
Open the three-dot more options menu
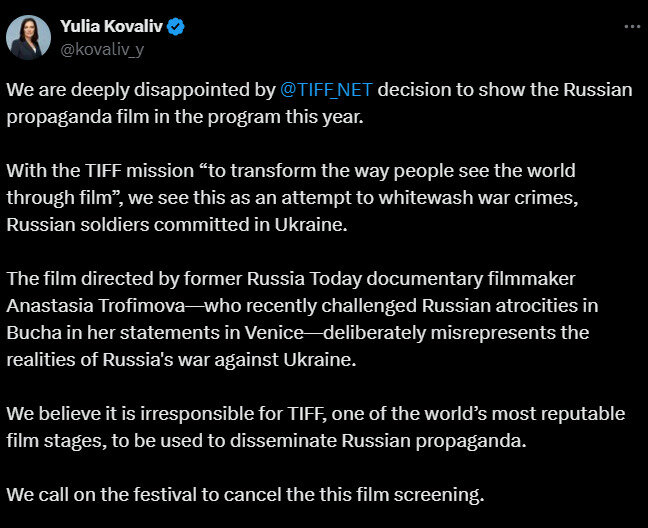(x=632, y=26)
